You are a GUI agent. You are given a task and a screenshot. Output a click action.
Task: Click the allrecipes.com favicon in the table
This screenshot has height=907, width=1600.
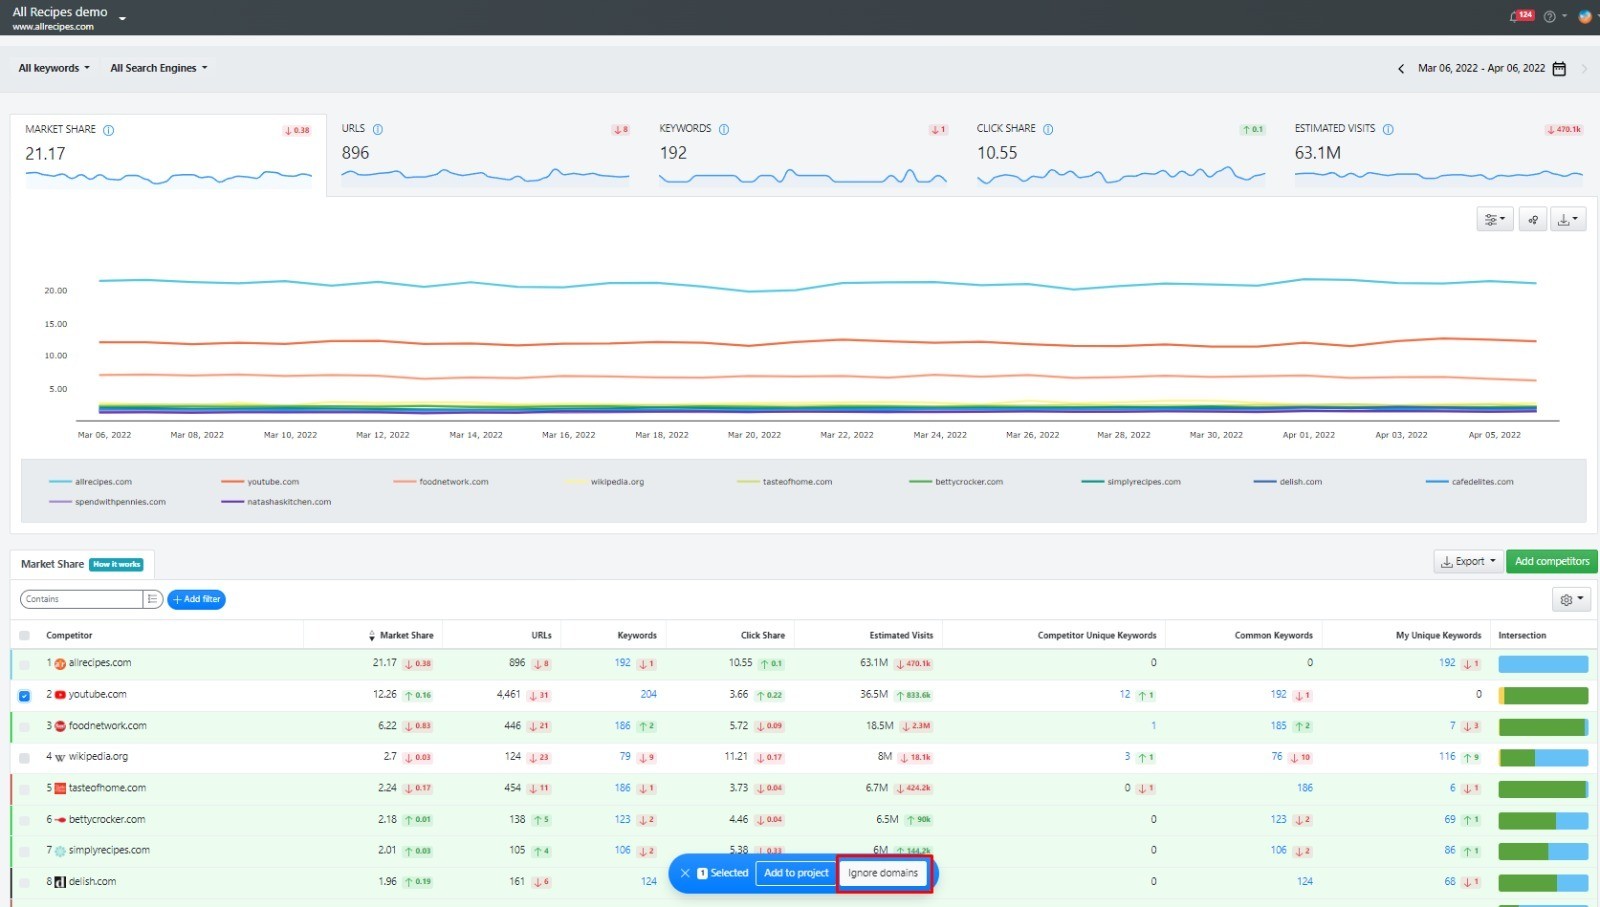(60, 664)
